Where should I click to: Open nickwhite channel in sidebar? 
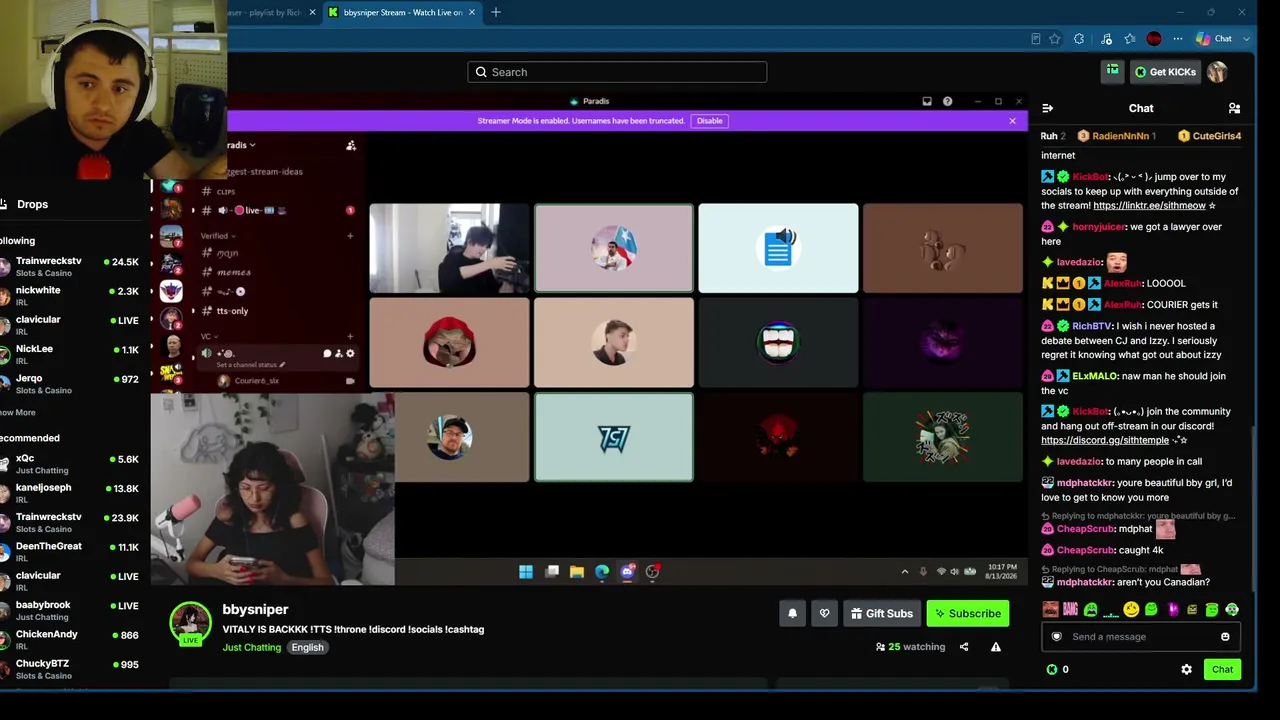(x=72, y=296)
